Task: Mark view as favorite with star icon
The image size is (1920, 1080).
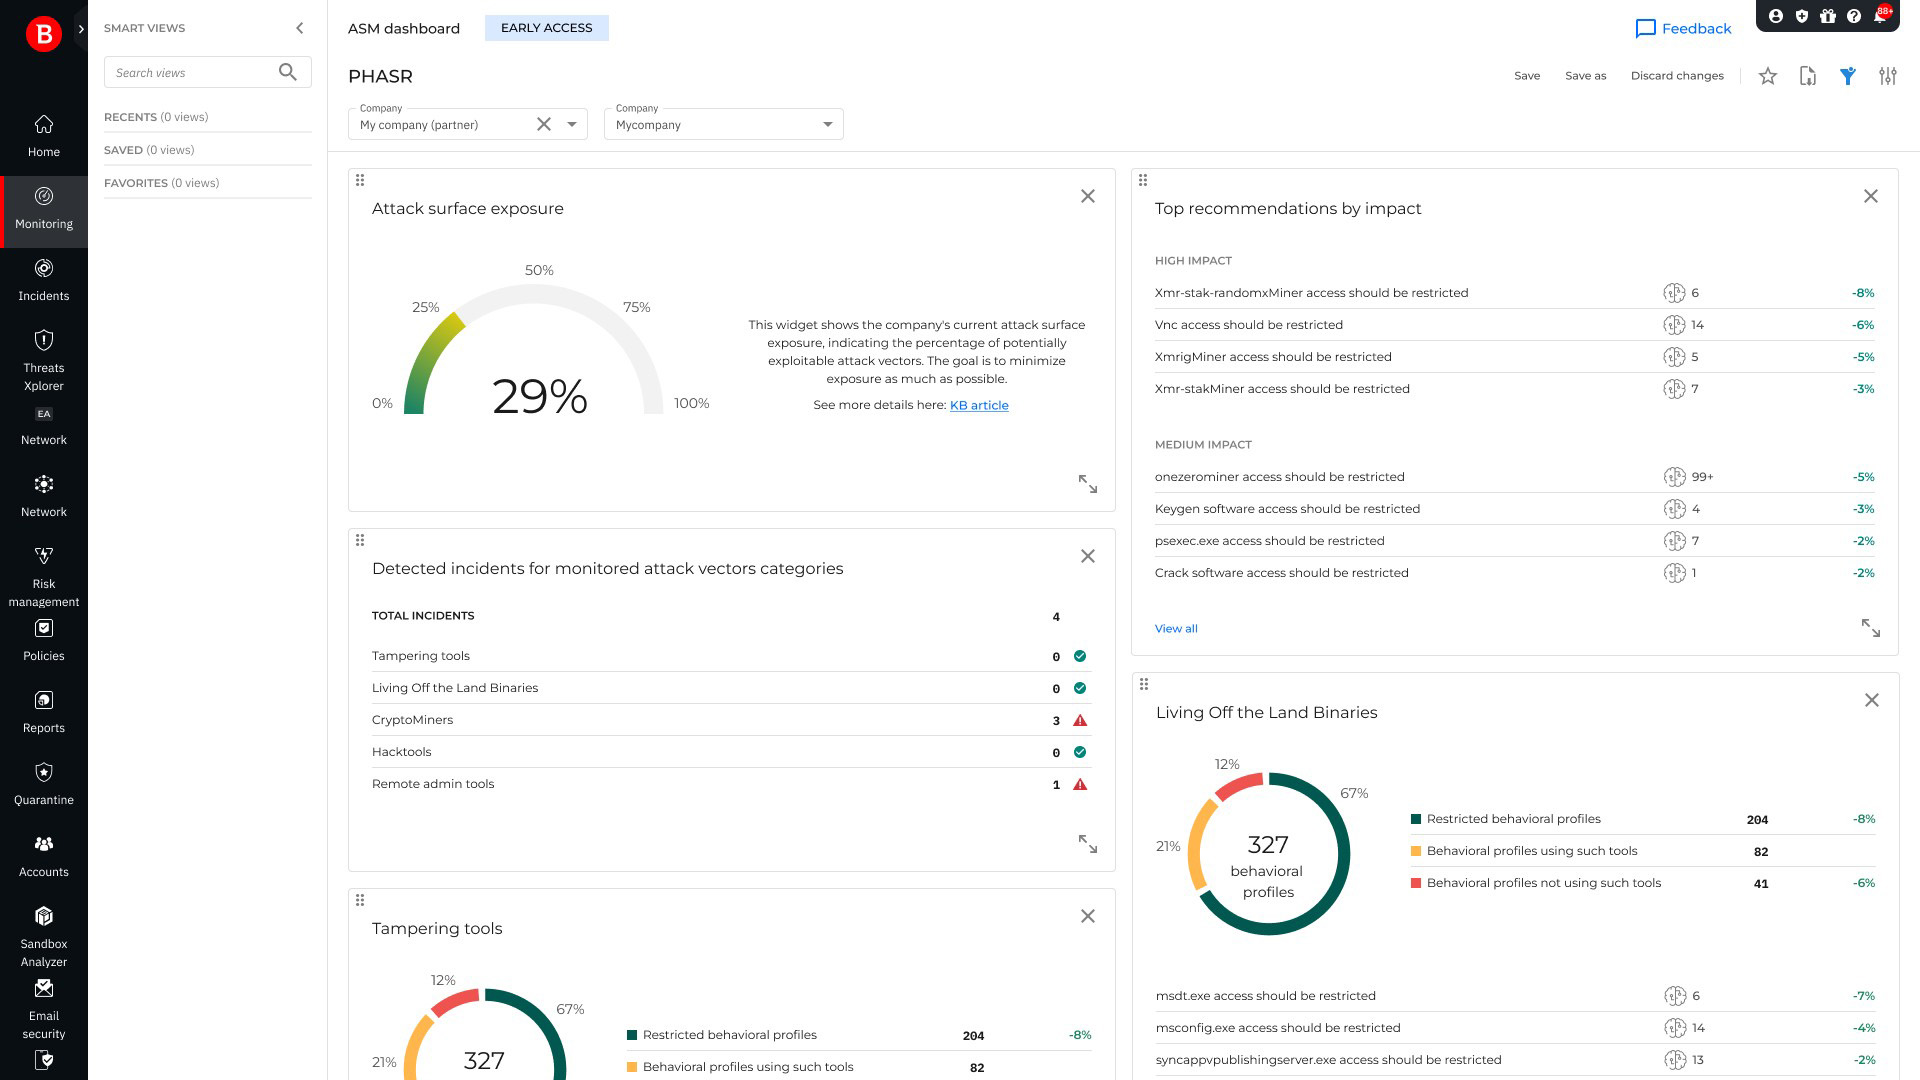Action: pos(1767,76)
